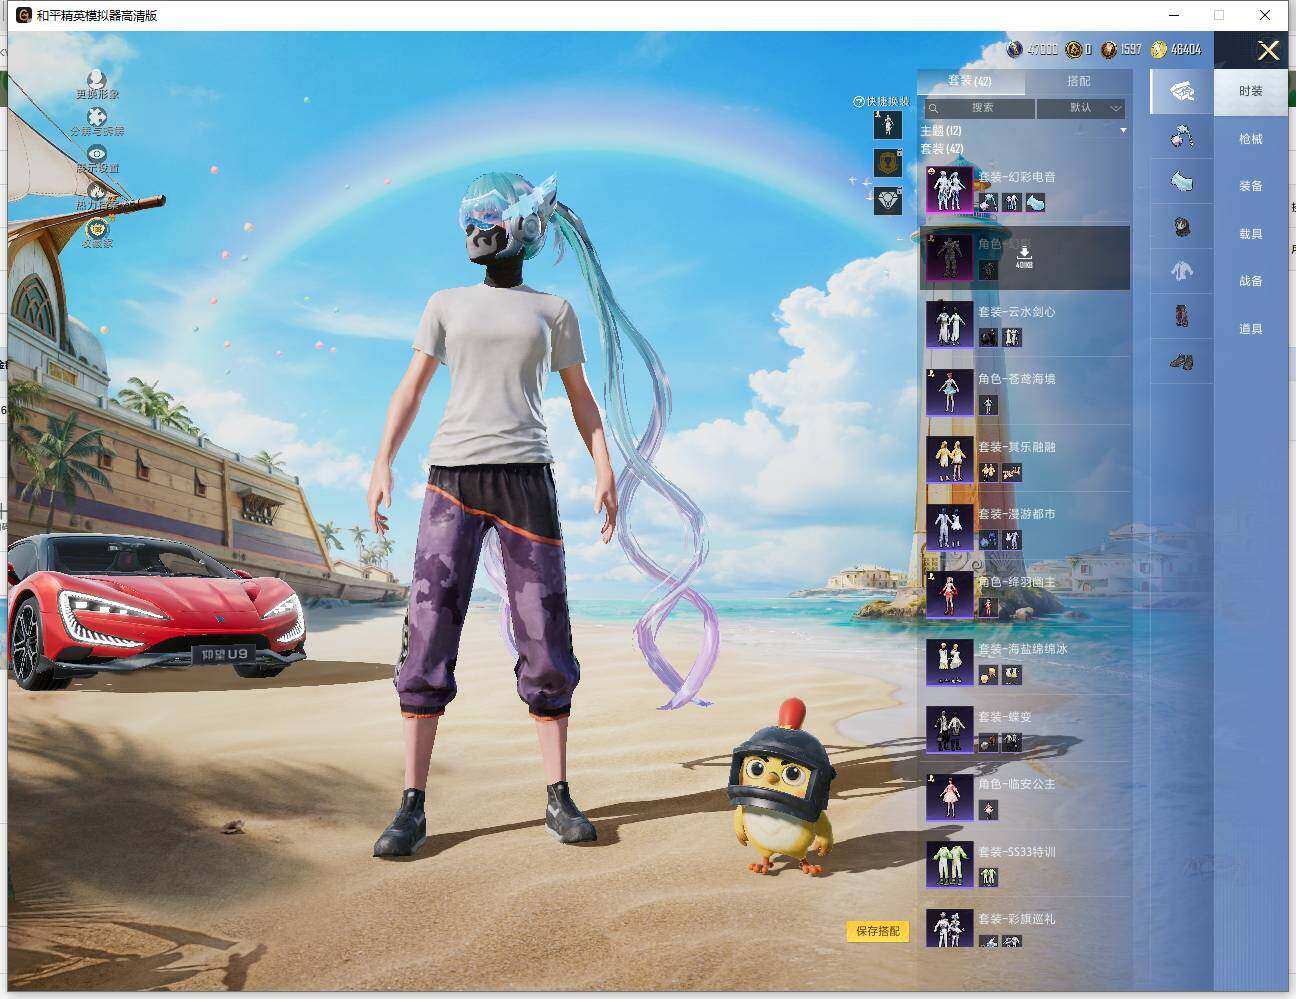Click the first piece icon under 其乐融融
Image resolution: width=1296 pixels, height=999 pixels.
tap(988, 473)
